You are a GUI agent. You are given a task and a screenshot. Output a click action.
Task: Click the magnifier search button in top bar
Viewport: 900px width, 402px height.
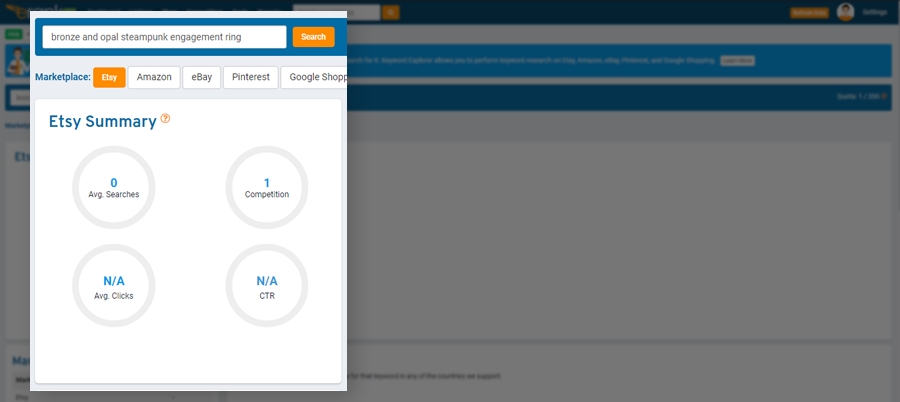391,12
